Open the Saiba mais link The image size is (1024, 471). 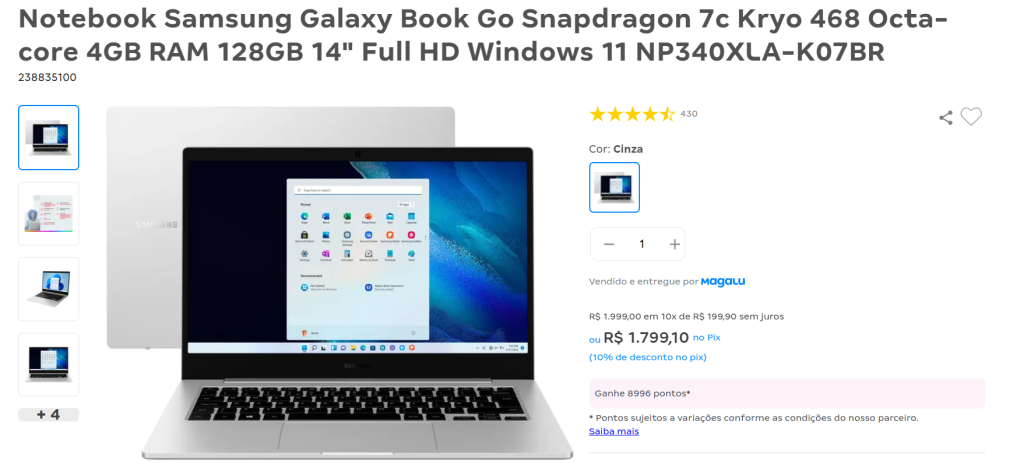pyautogui.click(x=614, y=431)
